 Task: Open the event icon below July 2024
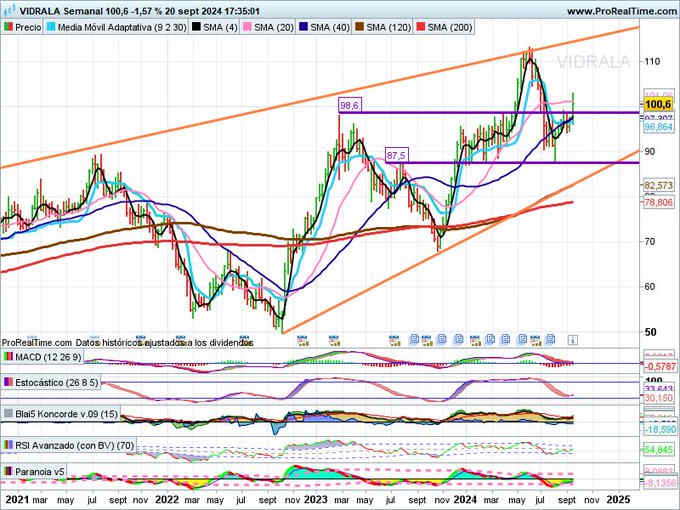[x=536, y=340]
